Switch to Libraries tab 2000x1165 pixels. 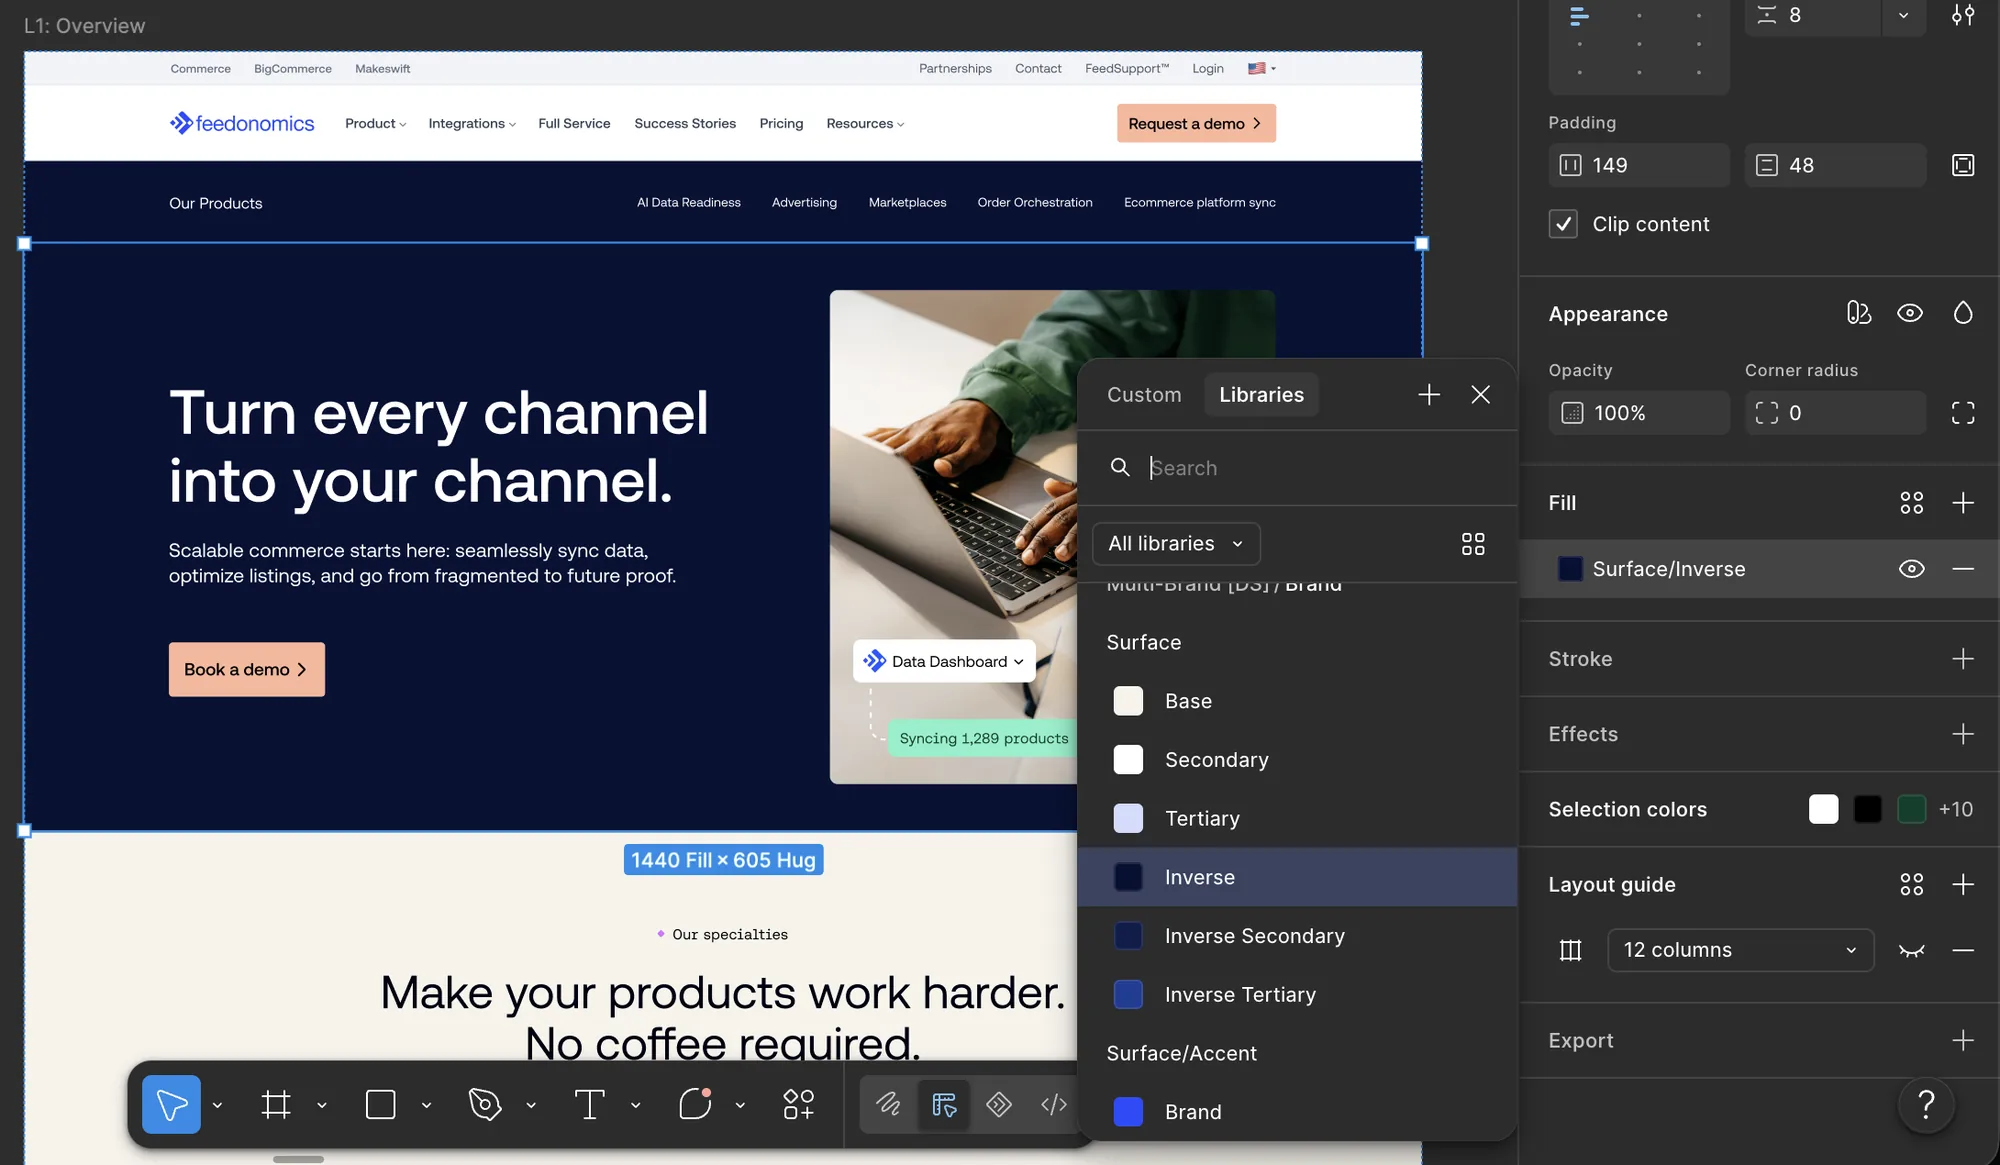tap(1261, 395)
